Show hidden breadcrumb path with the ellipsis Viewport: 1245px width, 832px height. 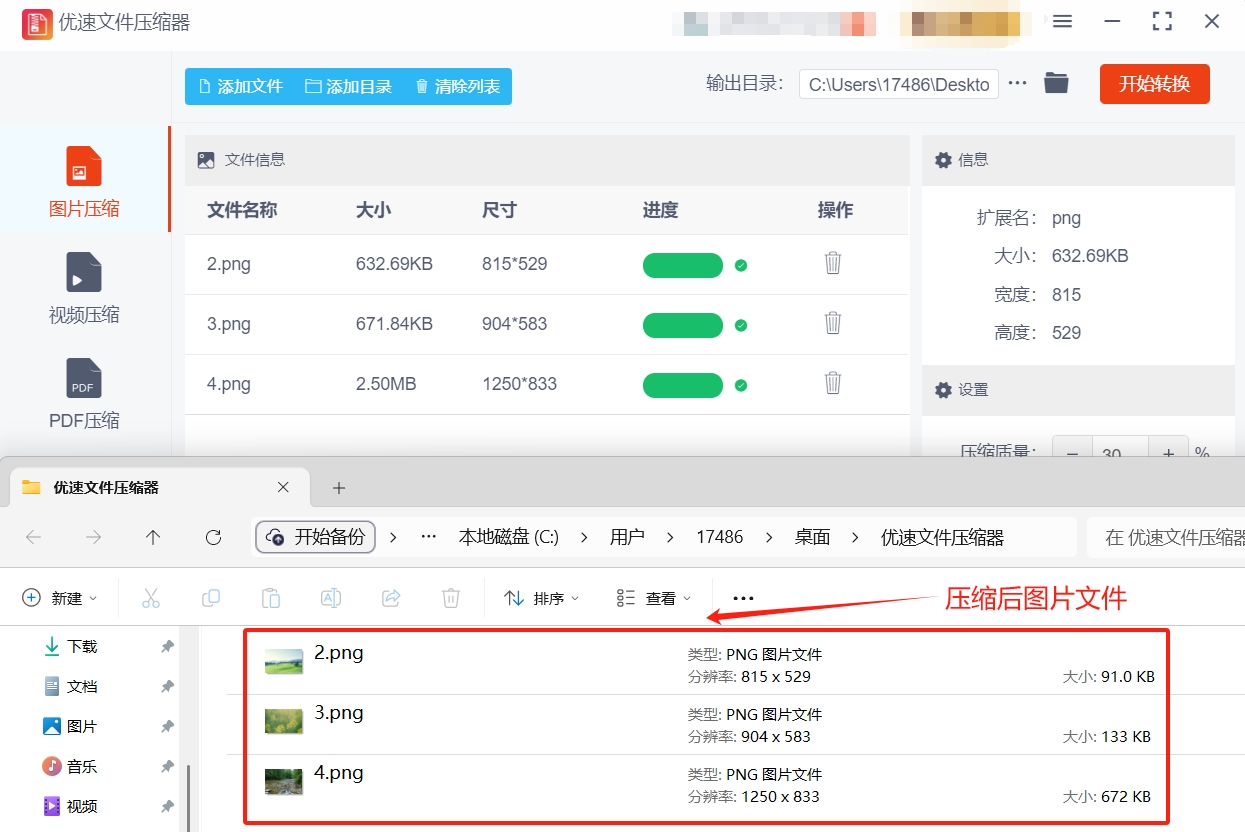click(429, 537)
